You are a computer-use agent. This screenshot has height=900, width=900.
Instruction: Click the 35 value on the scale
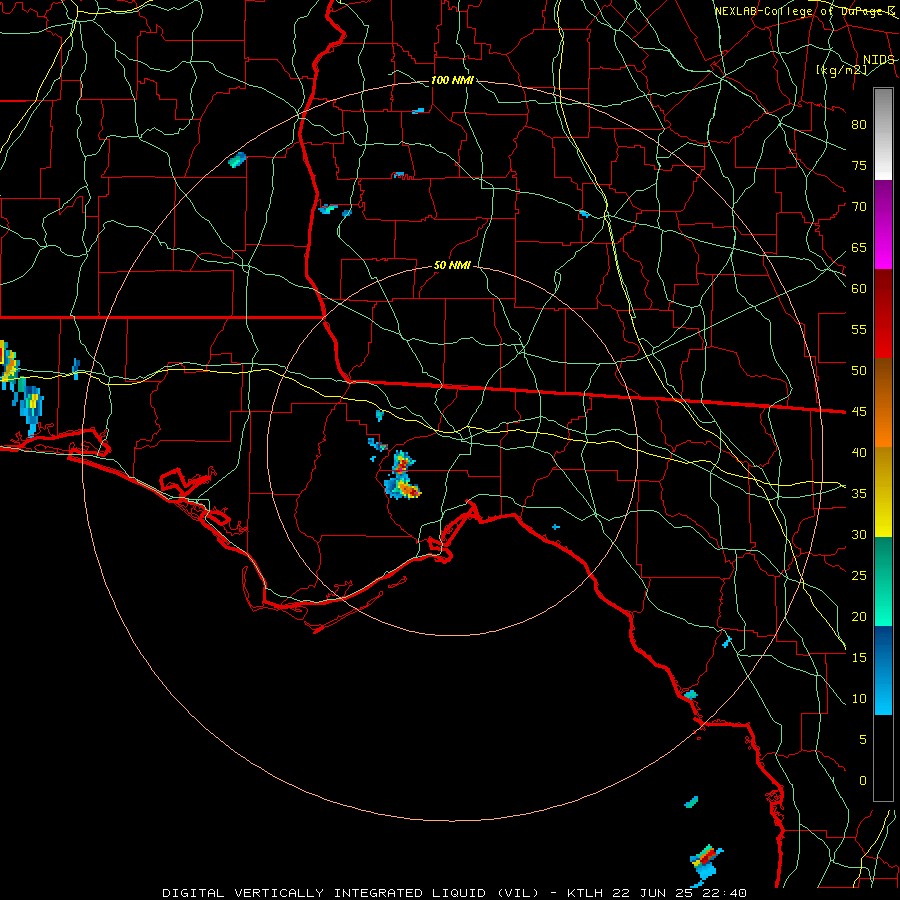(x=859, y=494)
